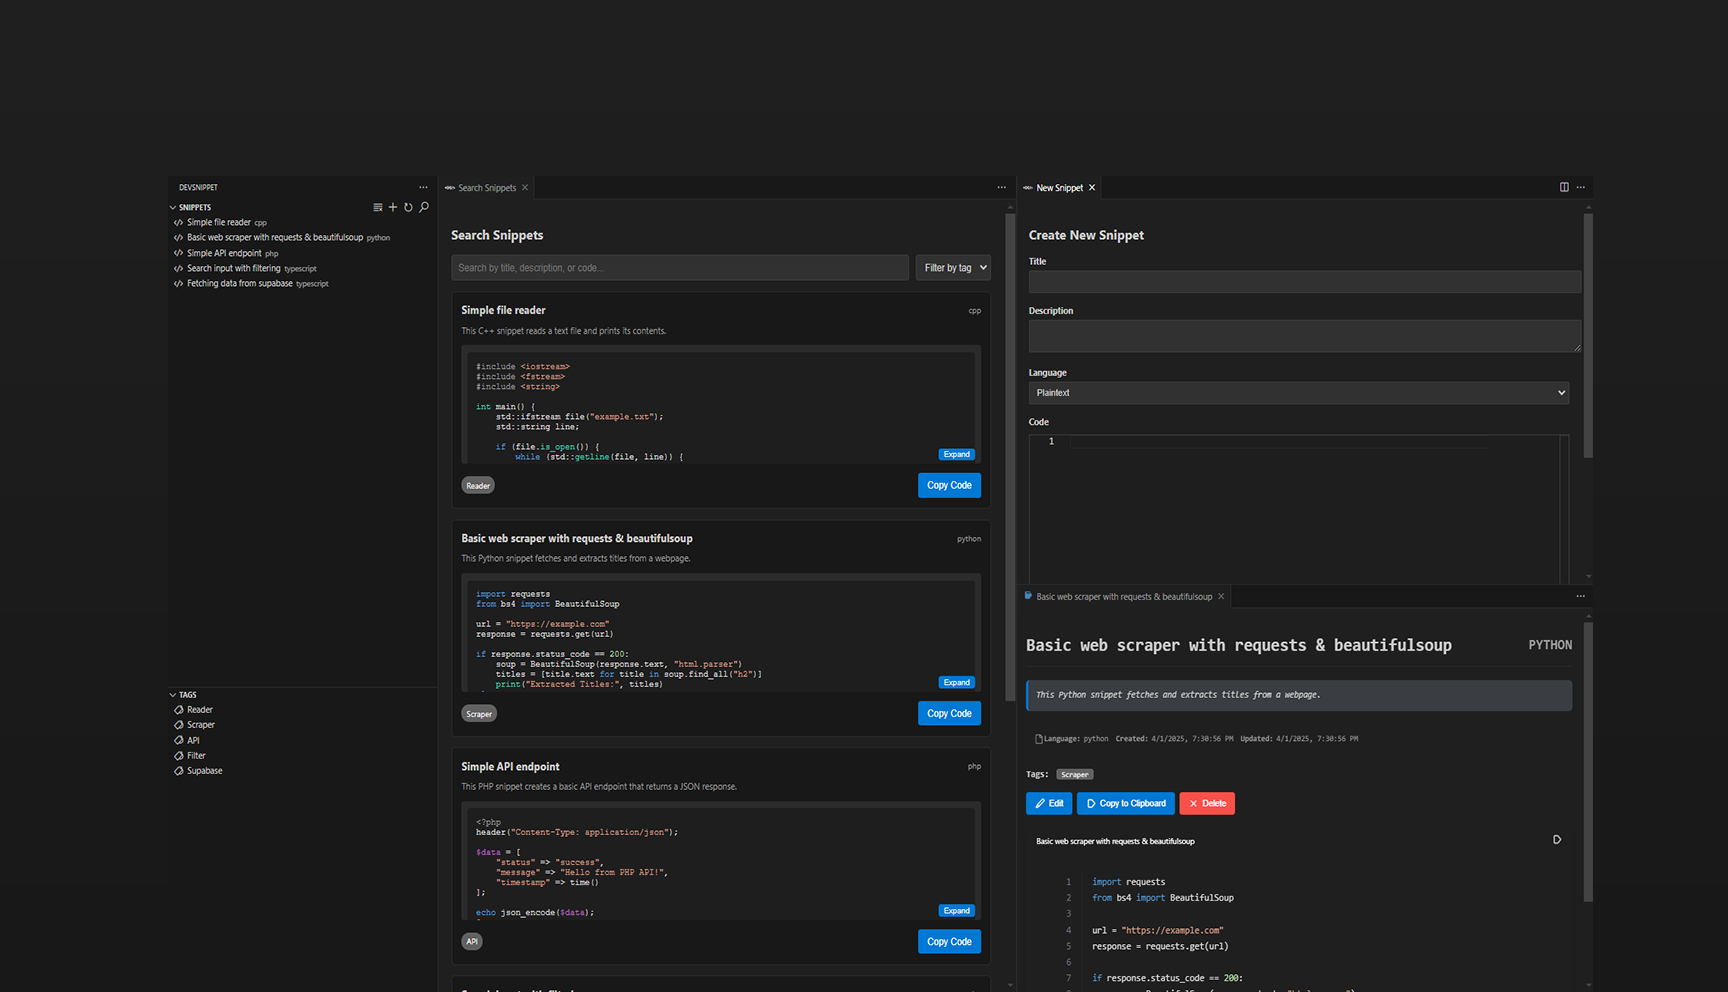This screenshot has width=1728, height=992.
Task: Click copy icon at code block top right
Action: (1556, 840)
